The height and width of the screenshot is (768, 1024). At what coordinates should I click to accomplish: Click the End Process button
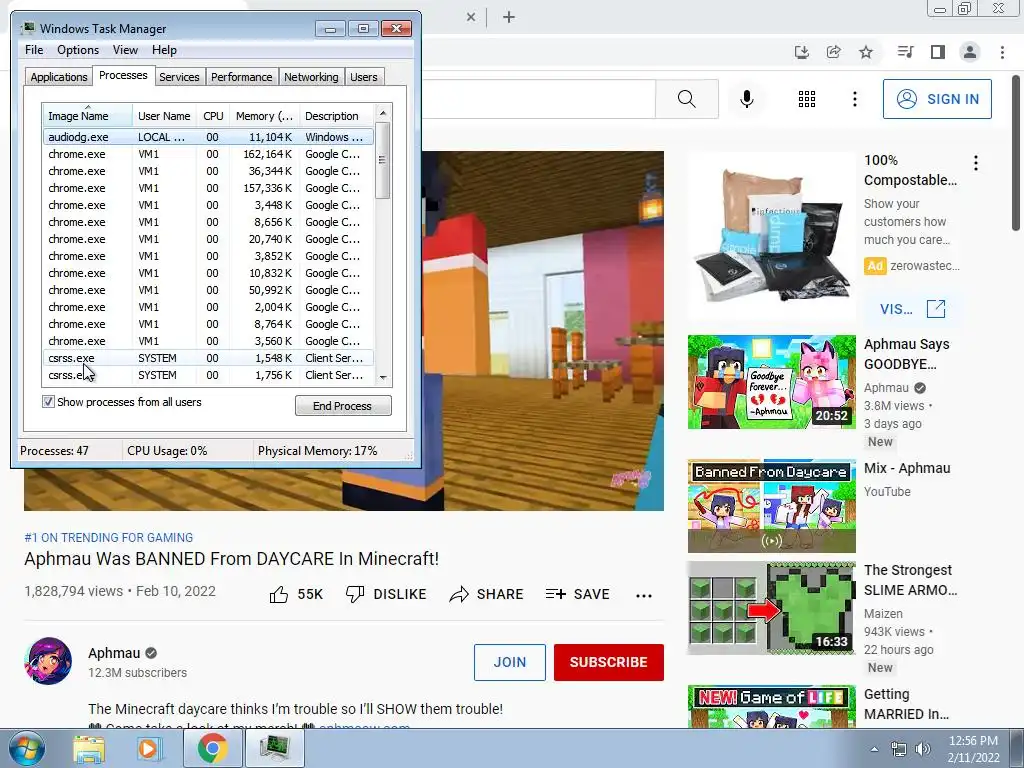point(343,406)
